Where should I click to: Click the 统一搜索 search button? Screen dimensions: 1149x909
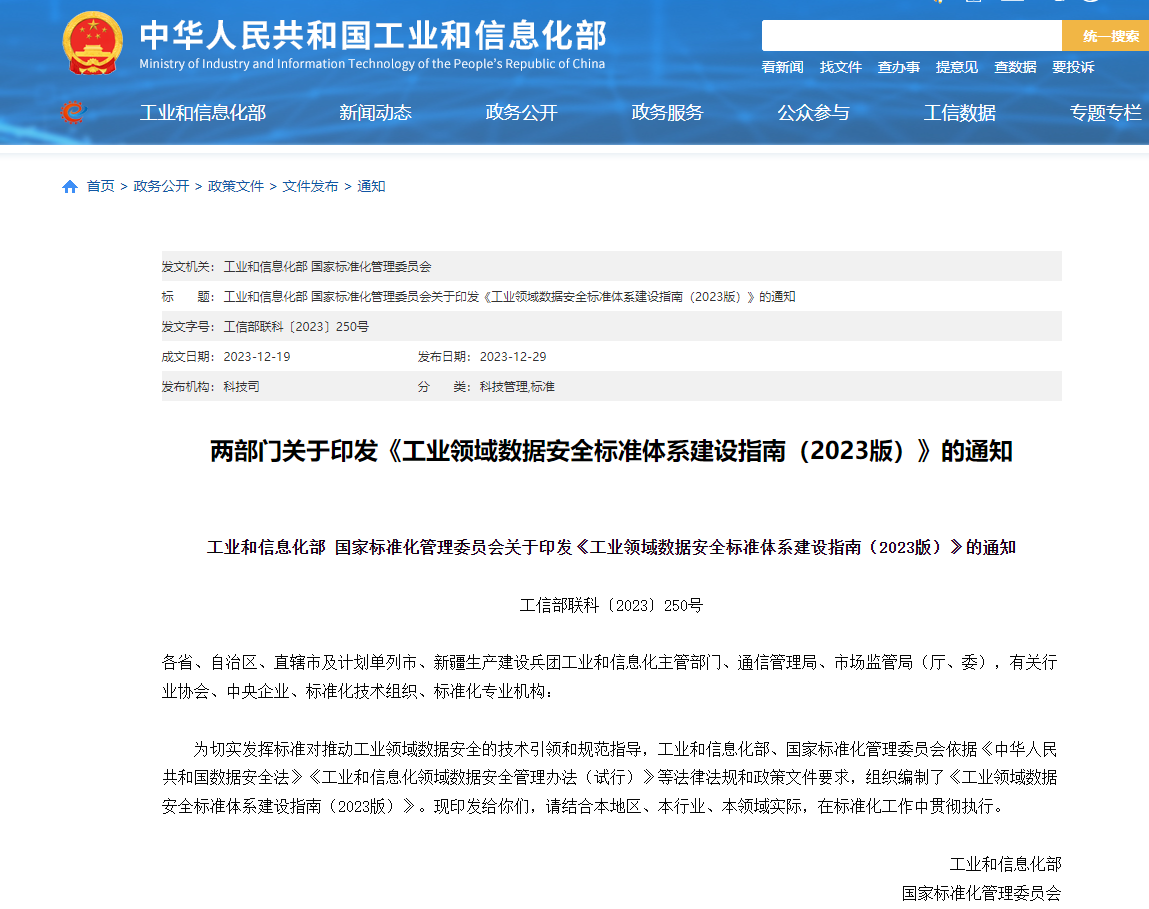pos(1106,35)
